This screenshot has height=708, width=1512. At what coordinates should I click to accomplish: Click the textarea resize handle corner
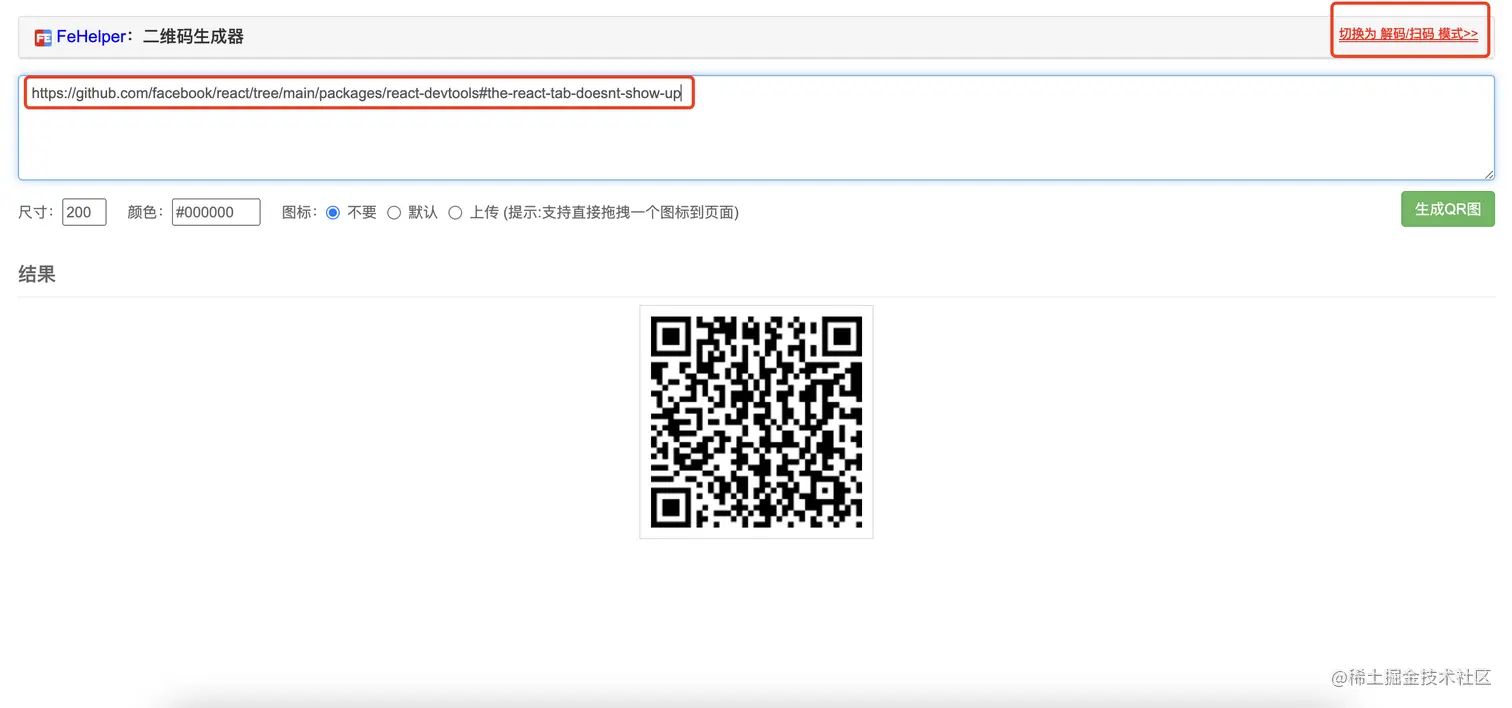point(1488,174)
